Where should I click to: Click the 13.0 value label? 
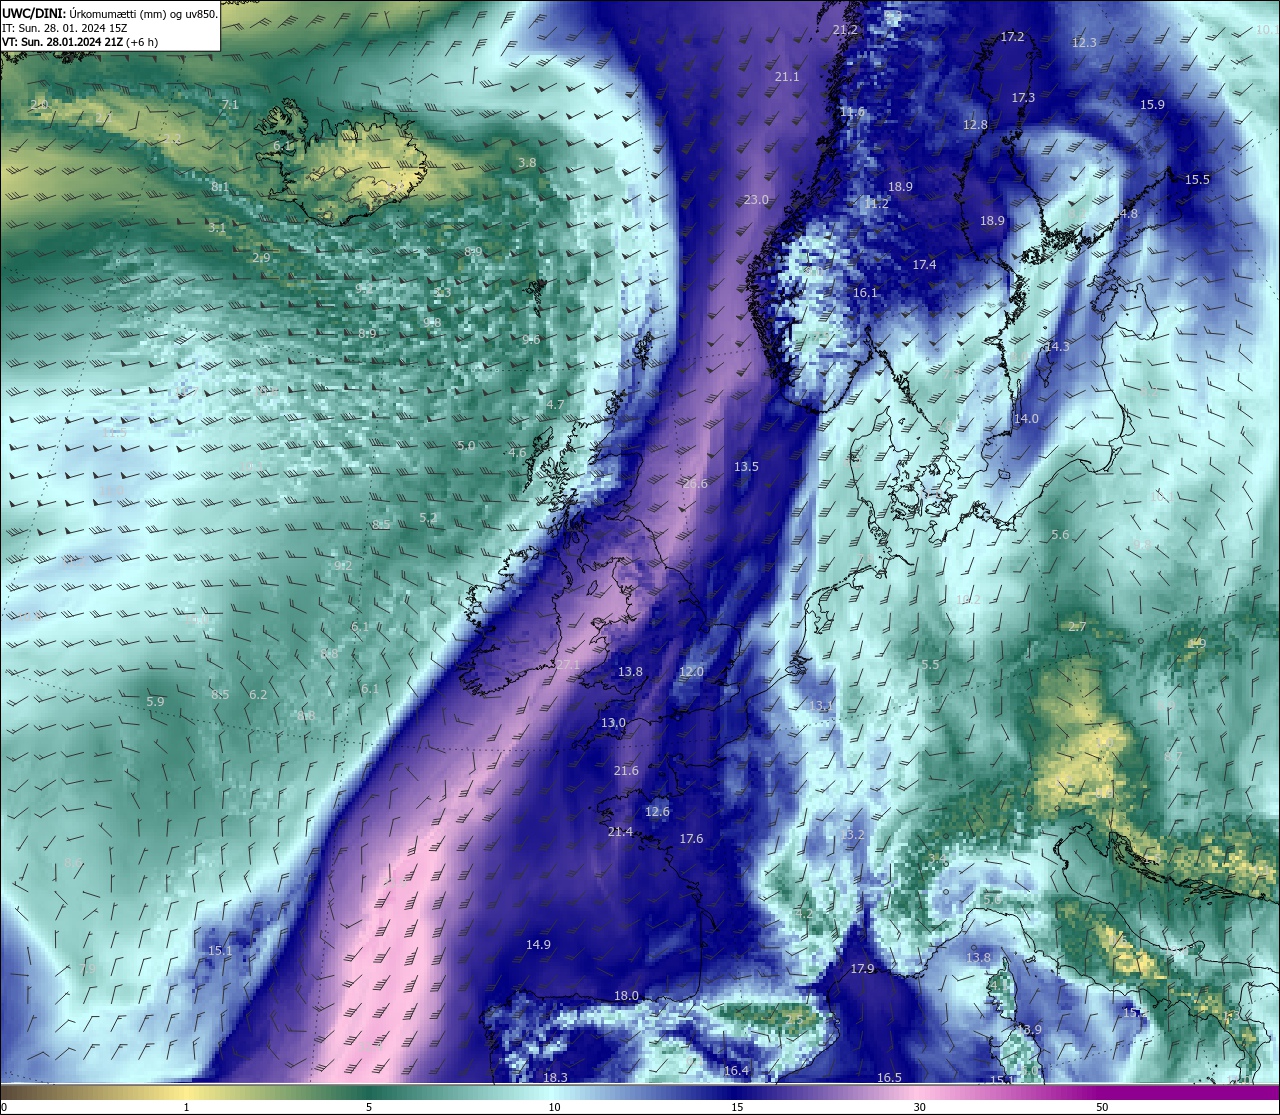pos(613,723)
